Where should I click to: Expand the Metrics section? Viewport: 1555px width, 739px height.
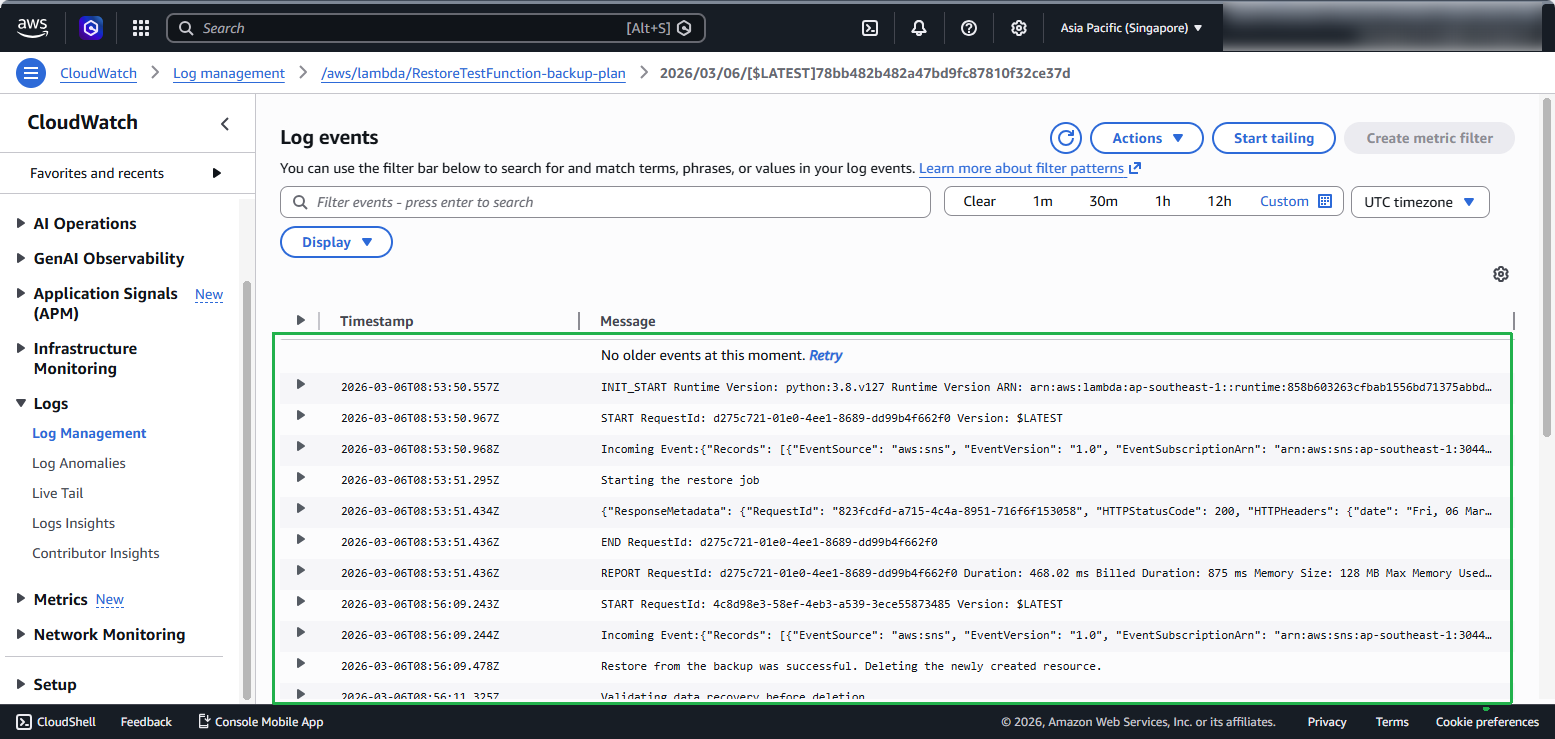point(22,599)
